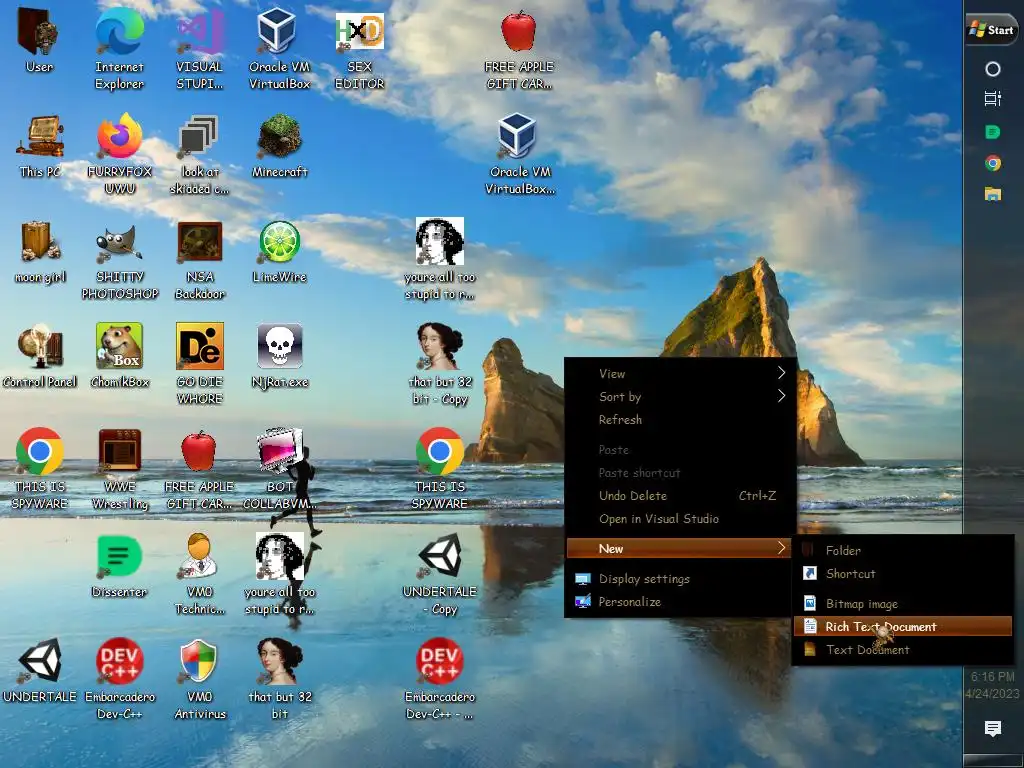Select the This PC desktop icon
This screenshot has width=1024, height=768.
click(40, 146)
